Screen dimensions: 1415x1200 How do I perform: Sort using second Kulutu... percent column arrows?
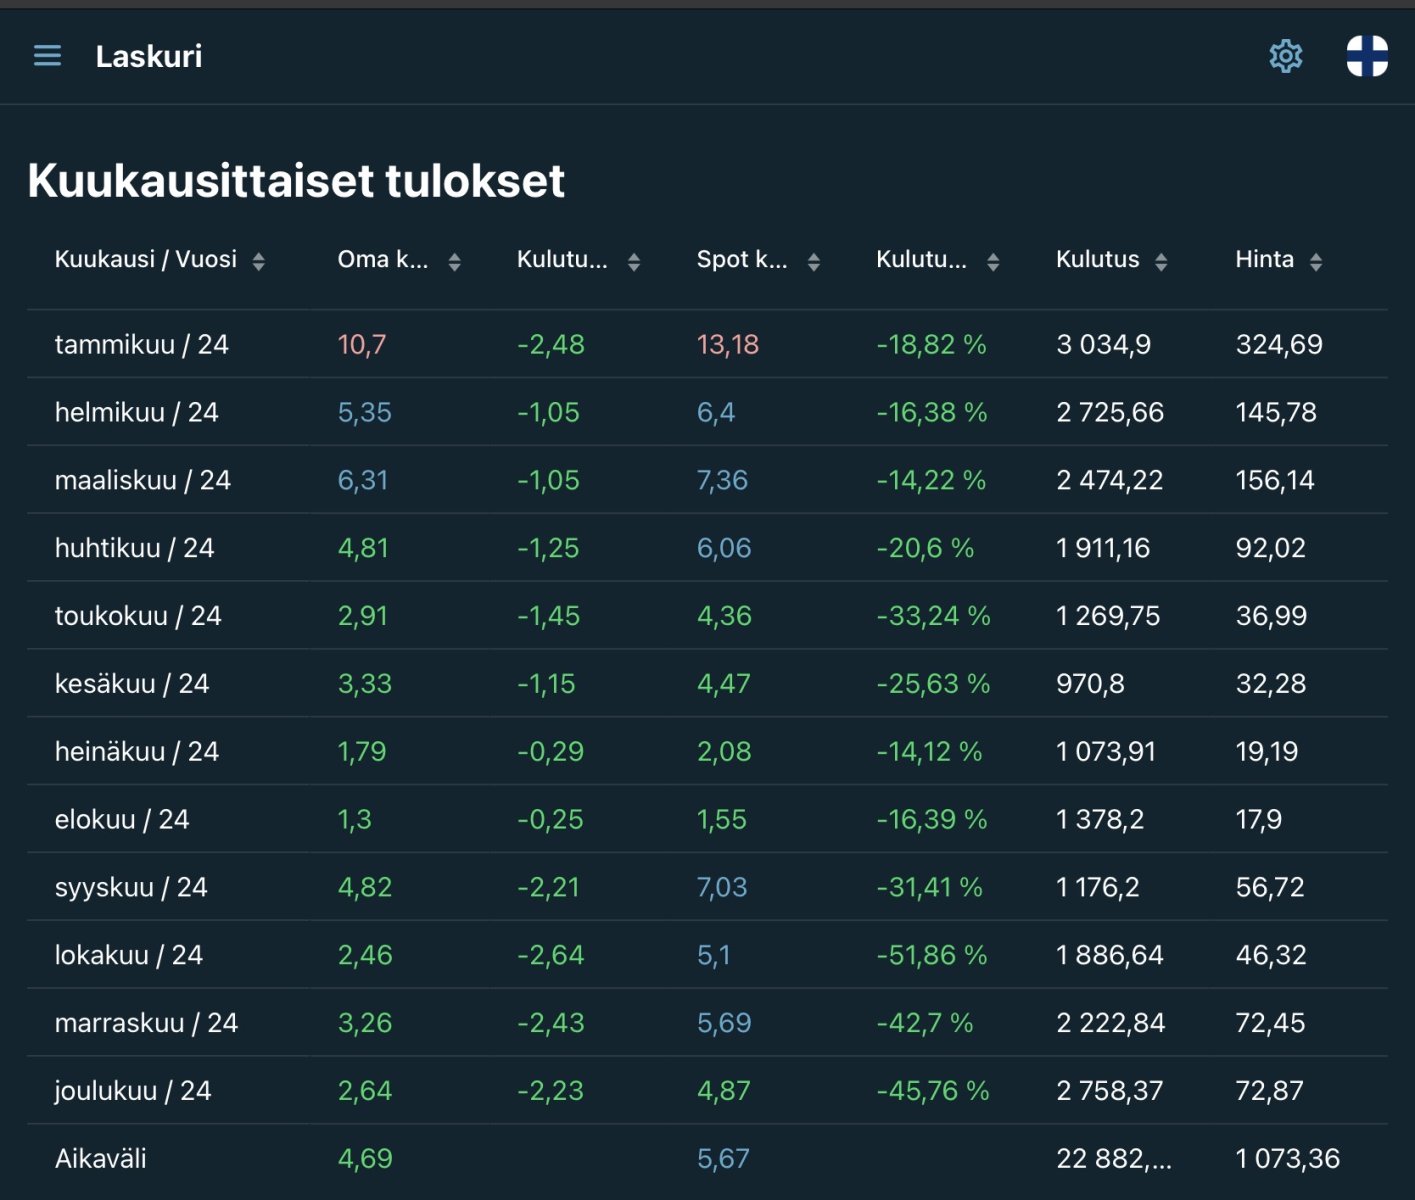pyautogui.click(x=993, y=262)
